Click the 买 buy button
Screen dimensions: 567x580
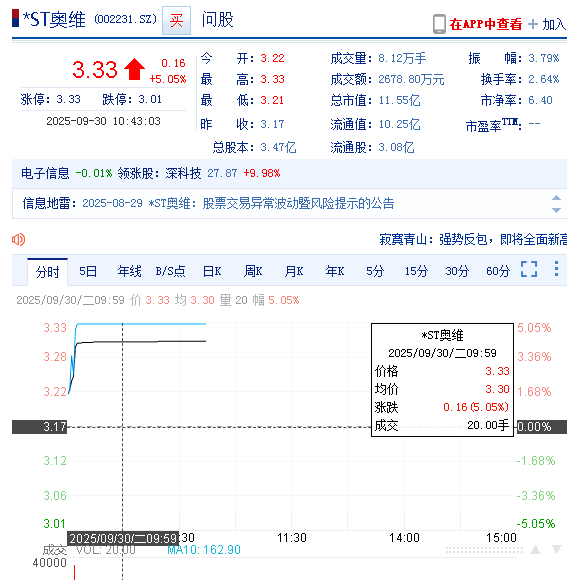pos(176,20)
